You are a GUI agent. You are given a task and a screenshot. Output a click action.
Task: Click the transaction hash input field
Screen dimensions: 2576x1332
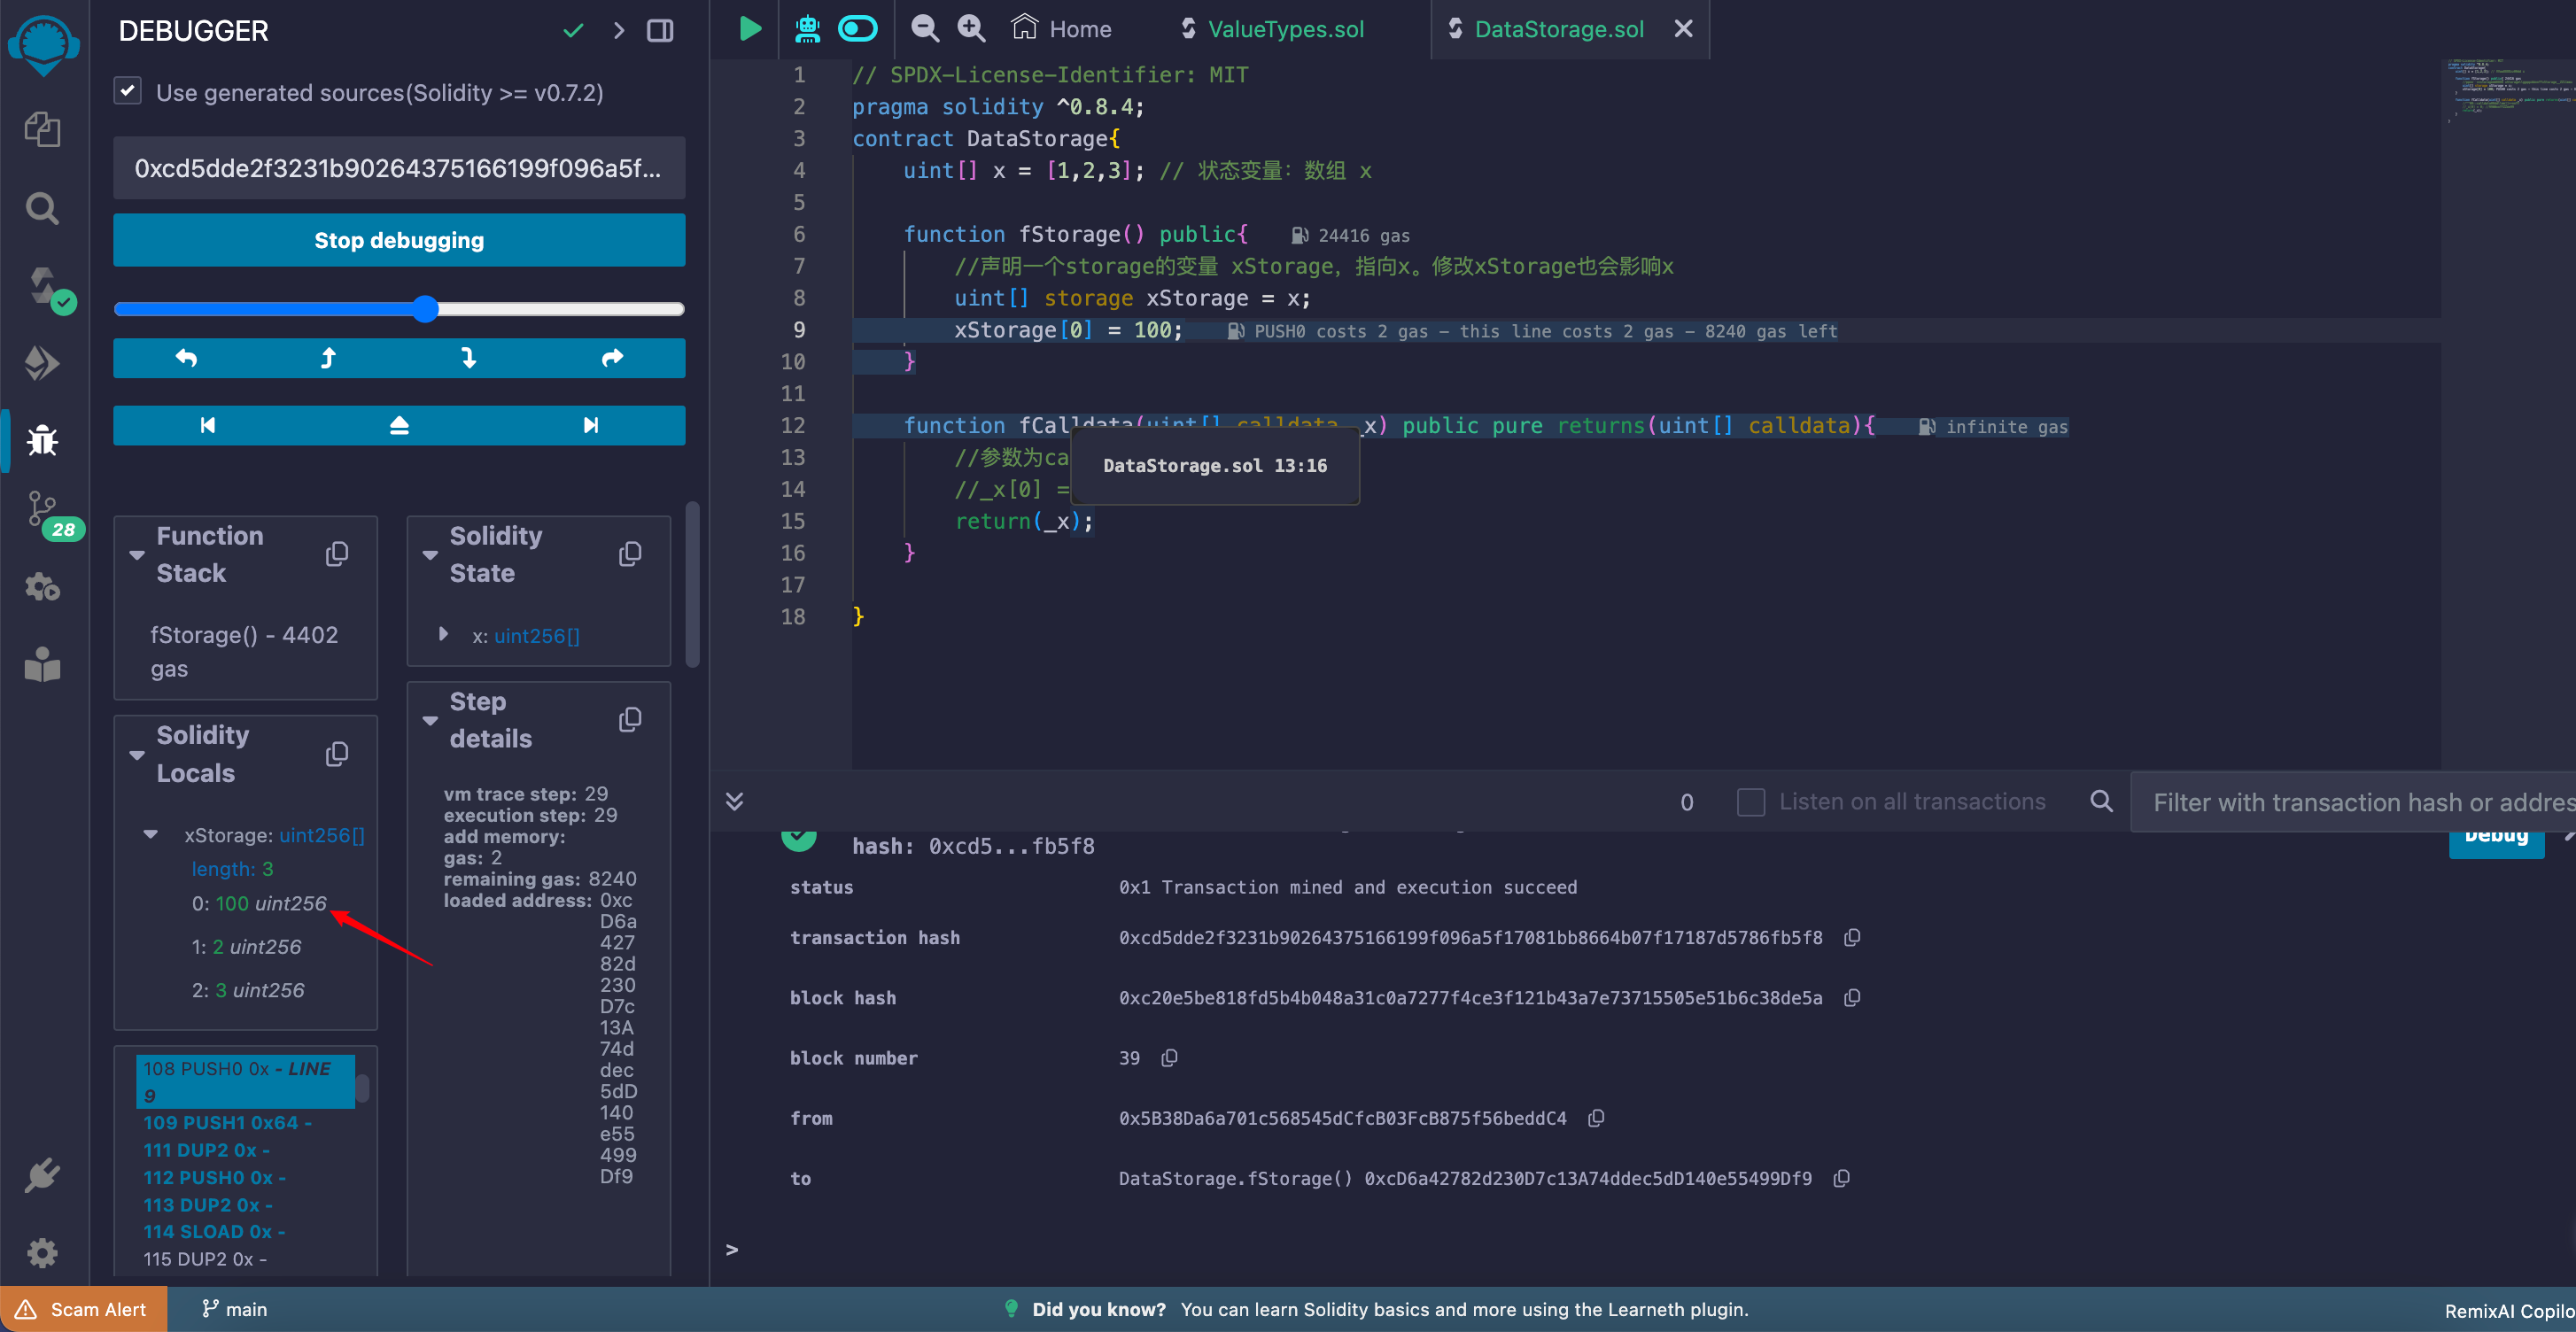(x=399, y=168)
